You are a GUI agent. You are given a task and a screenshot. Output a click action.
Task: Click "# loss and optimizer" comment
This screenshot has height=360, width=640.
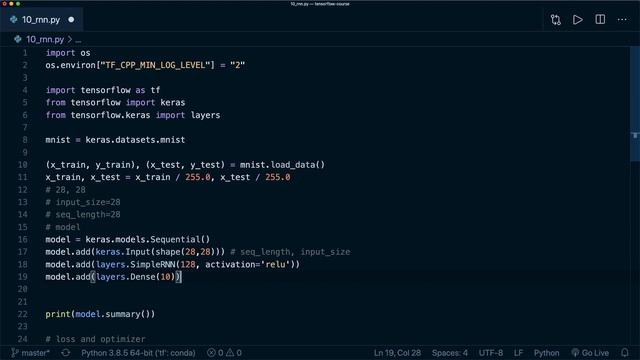tap(95, 339)
